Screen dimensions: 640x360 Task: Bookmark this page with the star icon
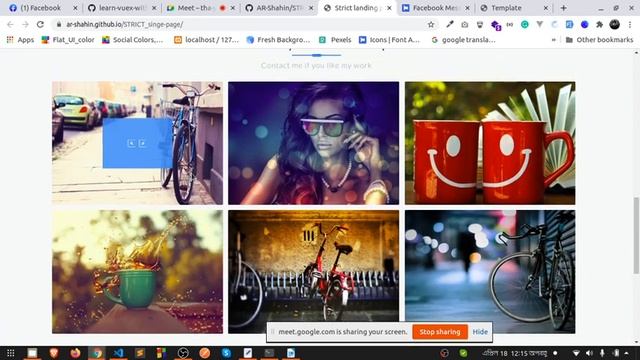coord(431,24)
